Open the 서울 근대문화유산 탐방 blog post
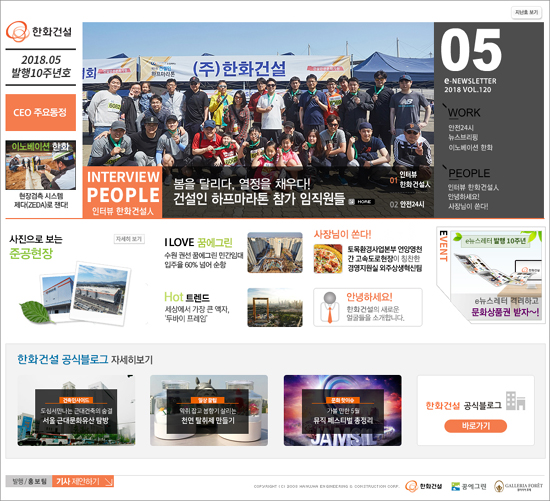Image resolution: width=550 pixels, height=501 pixels. [76, 410]
